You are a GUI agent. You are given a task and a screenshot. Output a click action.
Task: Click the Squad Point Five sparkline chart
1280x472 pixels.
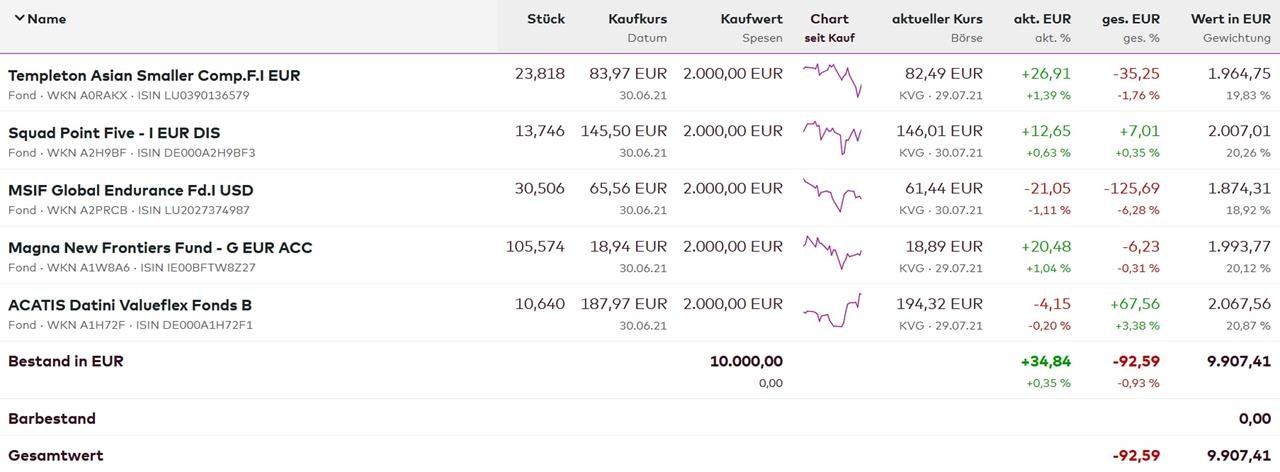pyautogui.click(x=832, y=136)
